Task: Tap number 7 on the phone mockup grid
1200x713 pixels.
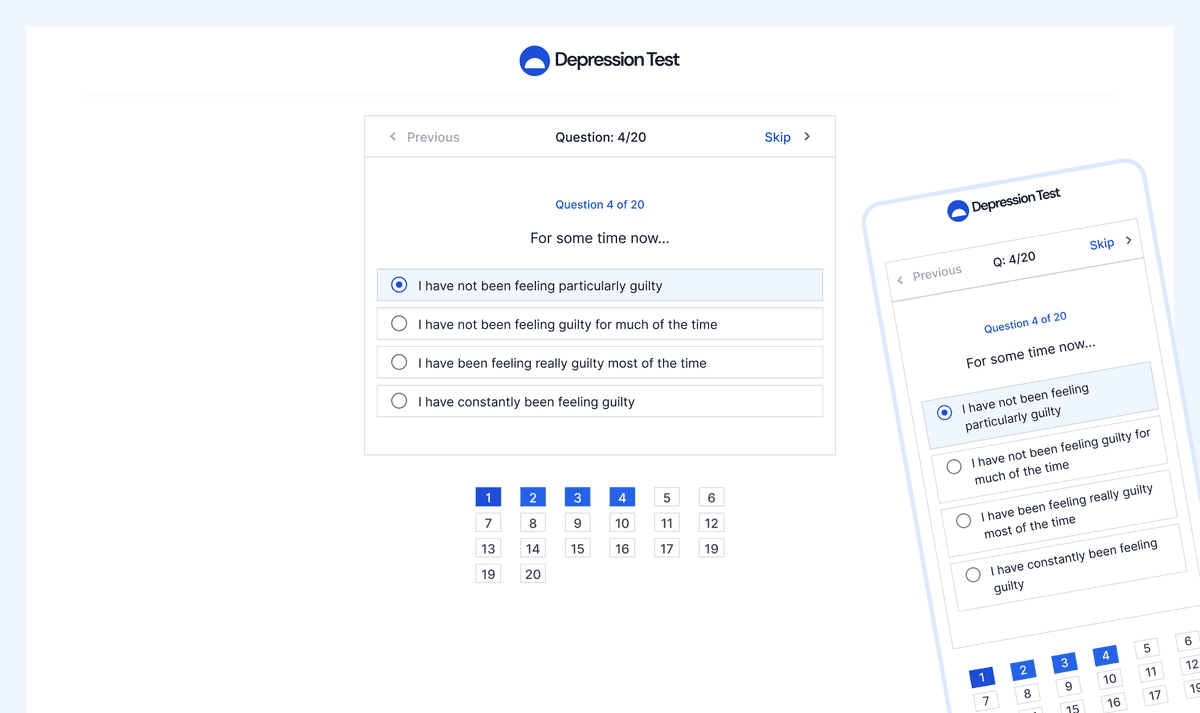Action: [x=986, y=701]
